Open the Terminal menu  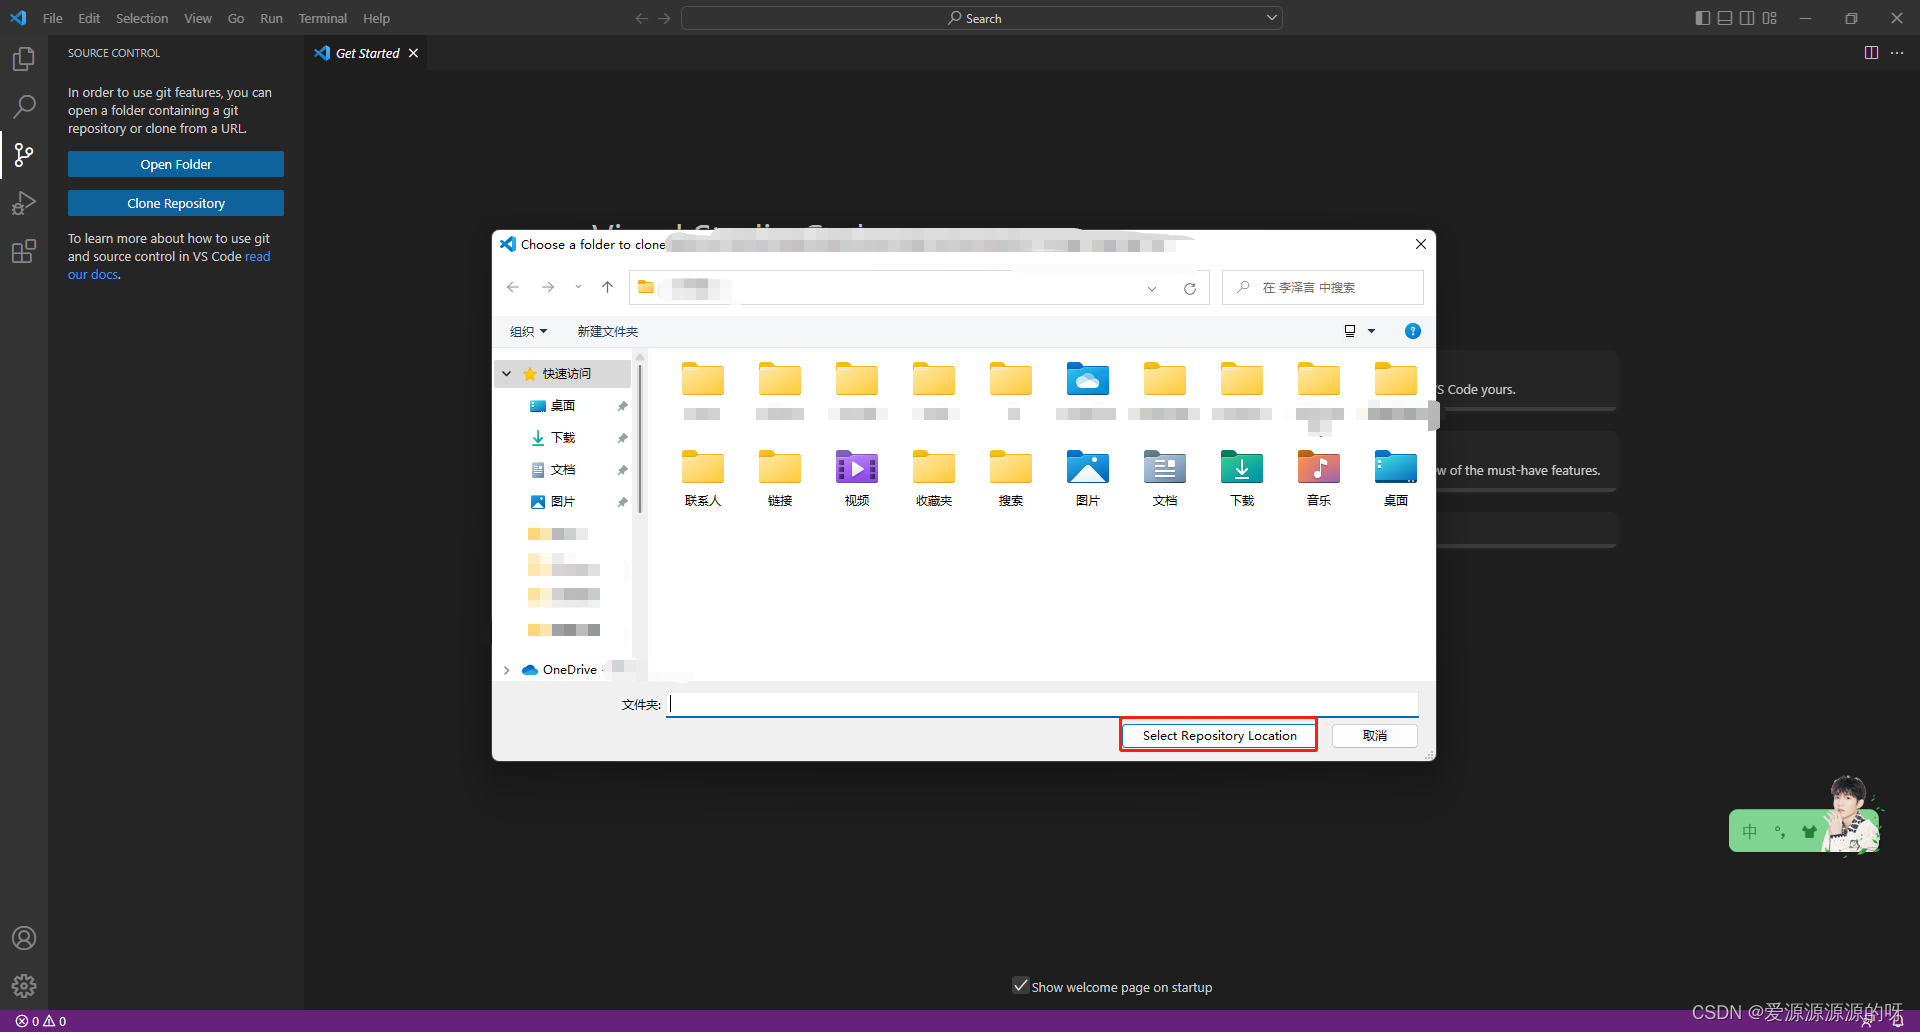pos(322,18)
